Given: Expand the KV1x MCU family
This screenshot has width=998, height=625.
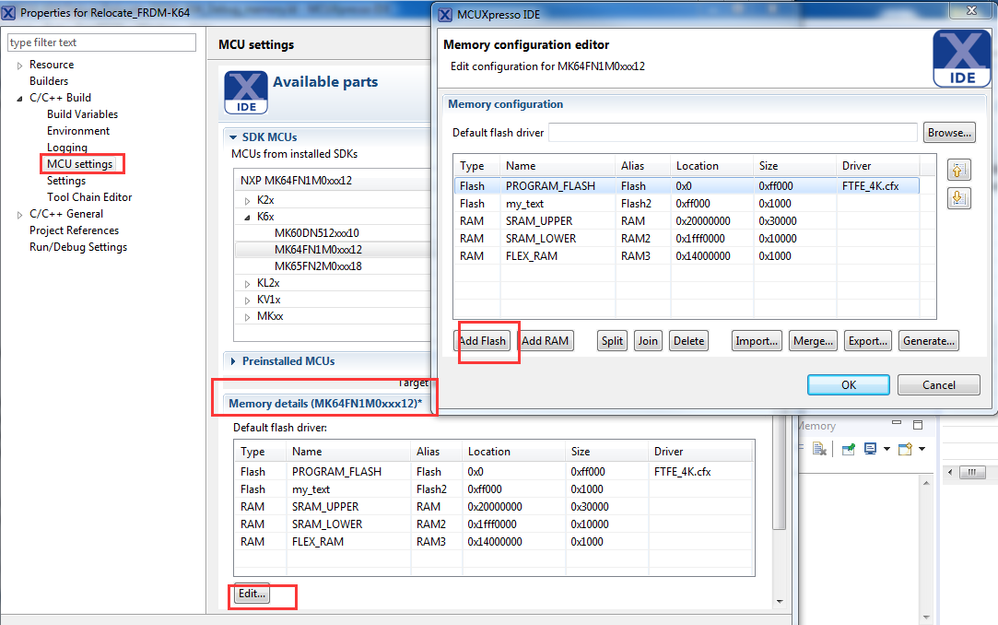Looking at the screenshot, I should [248, 300].
